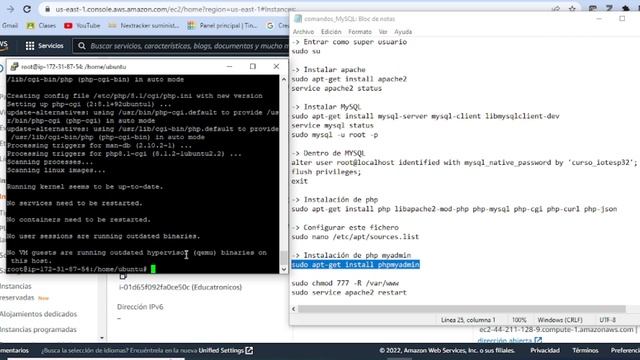Screen dimensions: 640x360
Task: Click the UTF-8 status bar entry
Action: [x=607, y=320]
